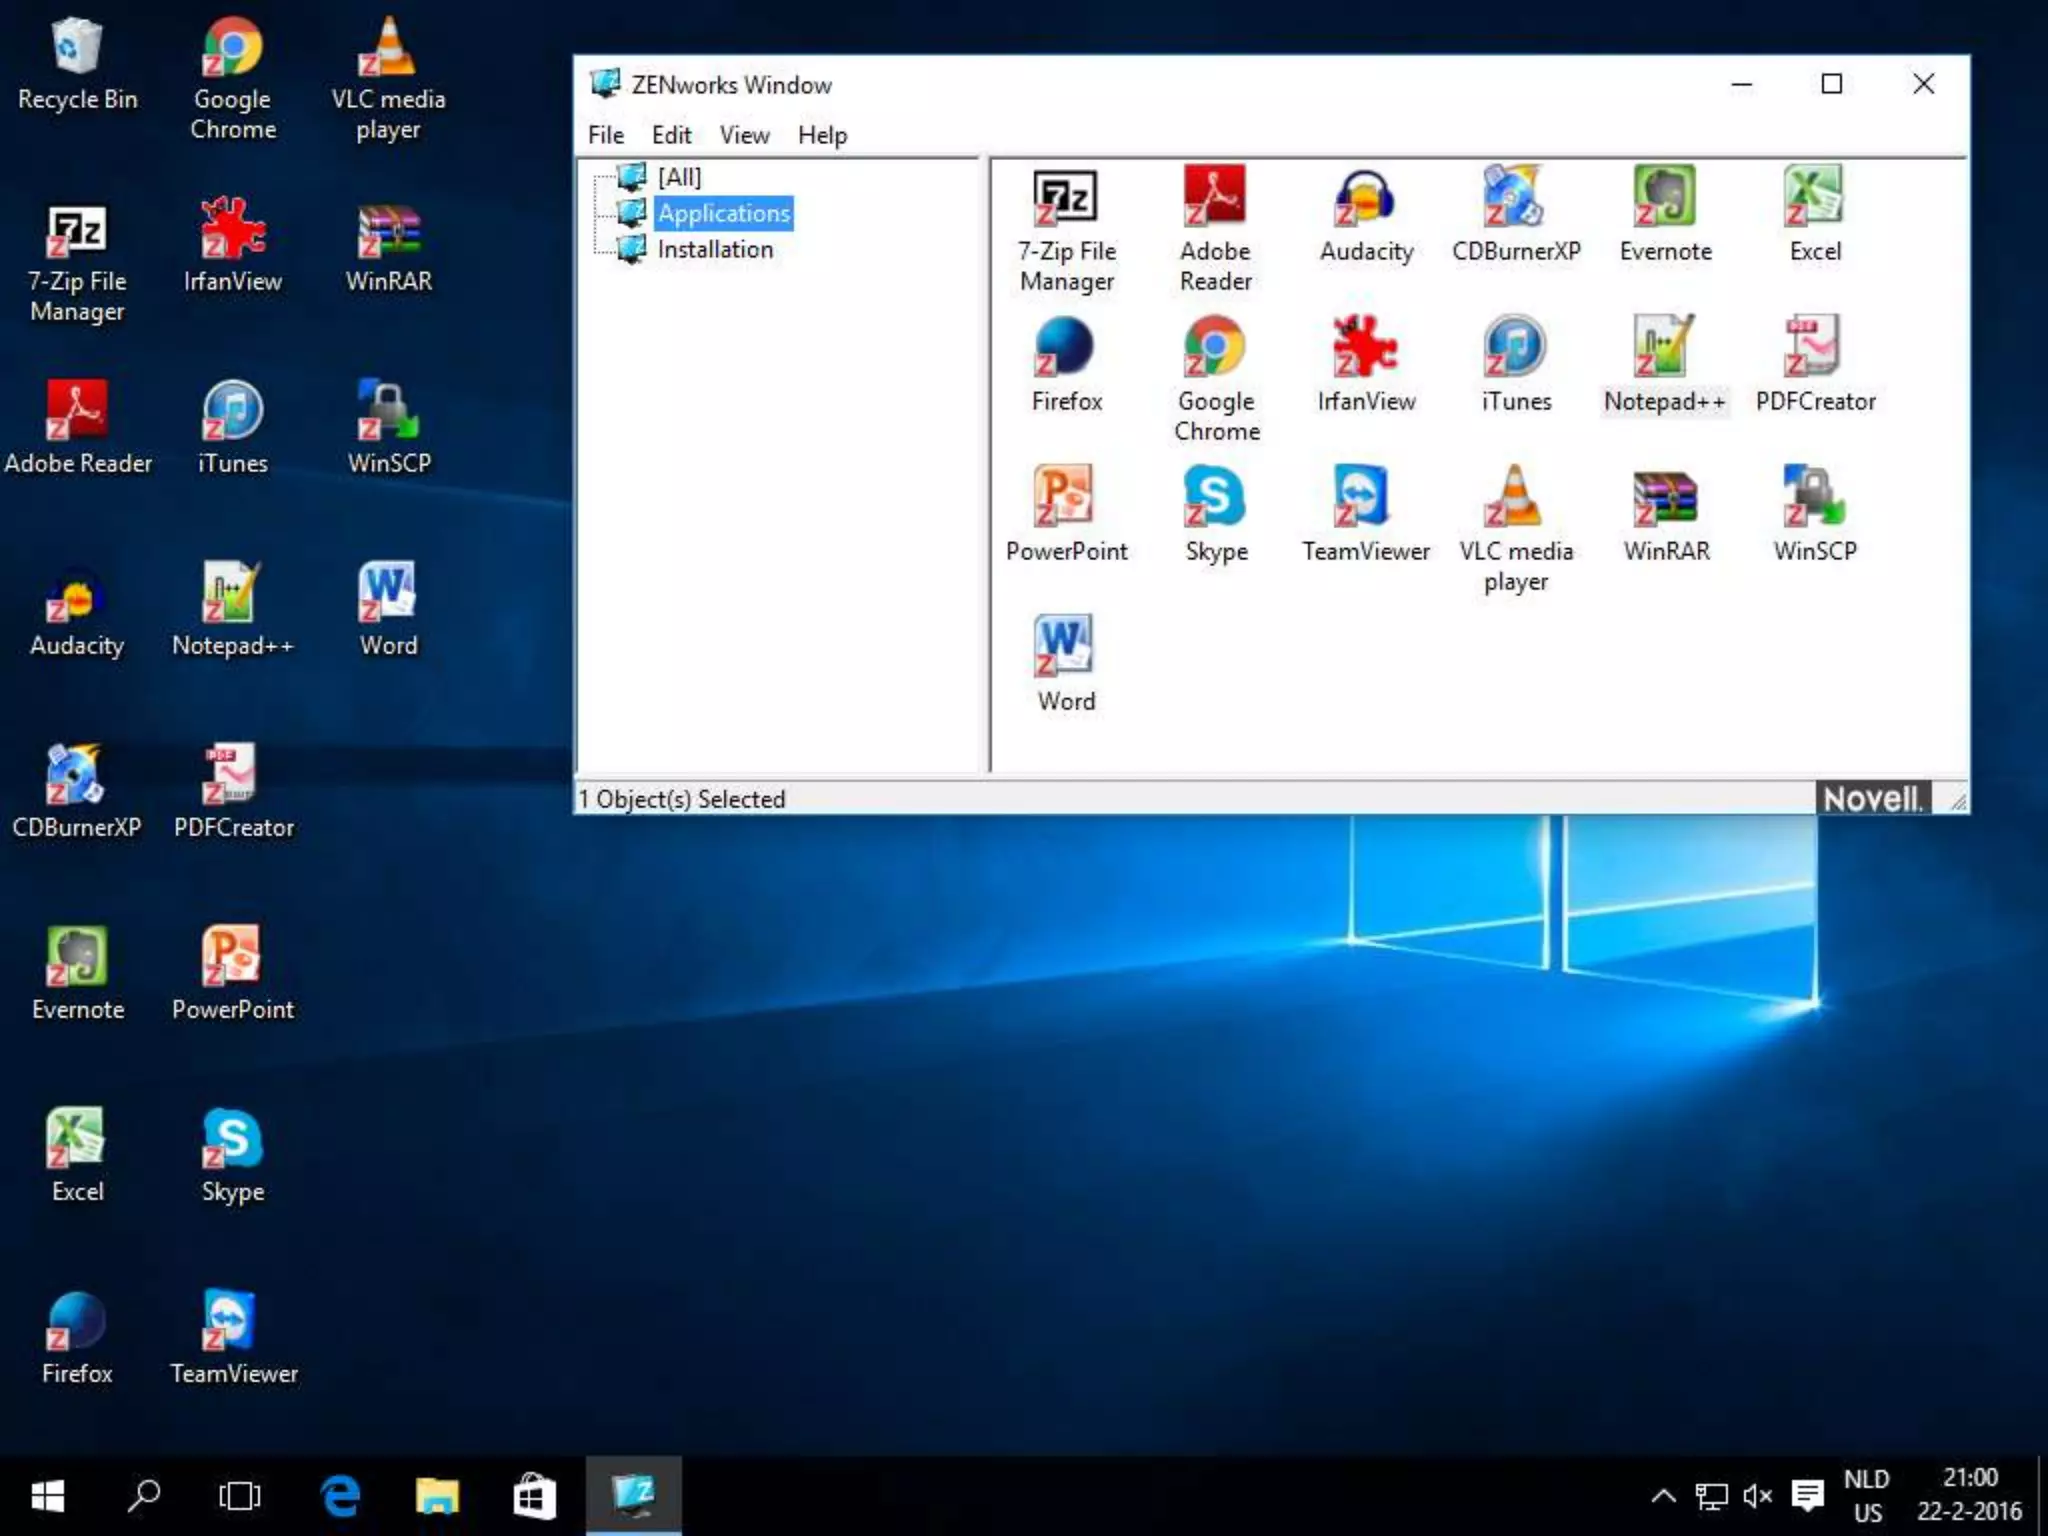The height and width of the screenshot is (1536, 2048).
Task: Open Task View from taskbar
Action: (240, 1496)
